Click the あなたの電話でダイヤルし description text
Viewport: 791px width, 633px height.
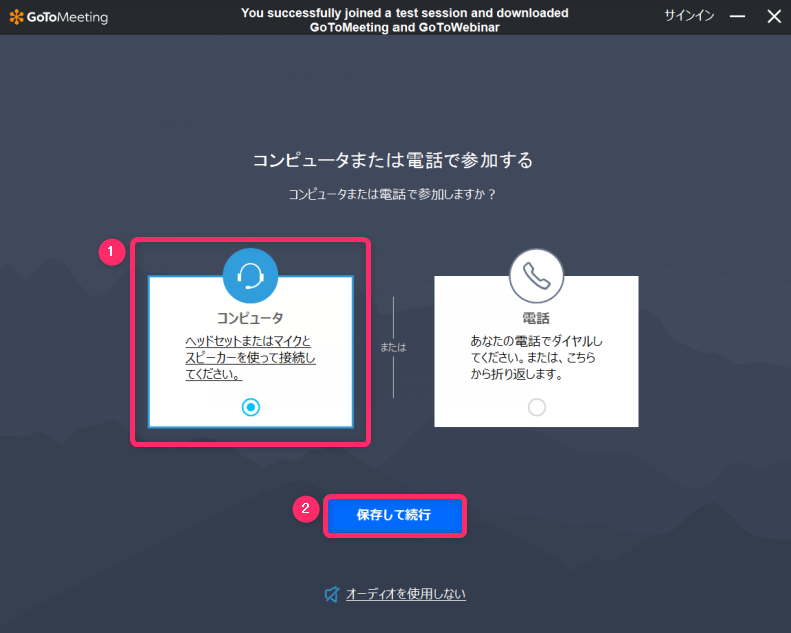point(536,358)
